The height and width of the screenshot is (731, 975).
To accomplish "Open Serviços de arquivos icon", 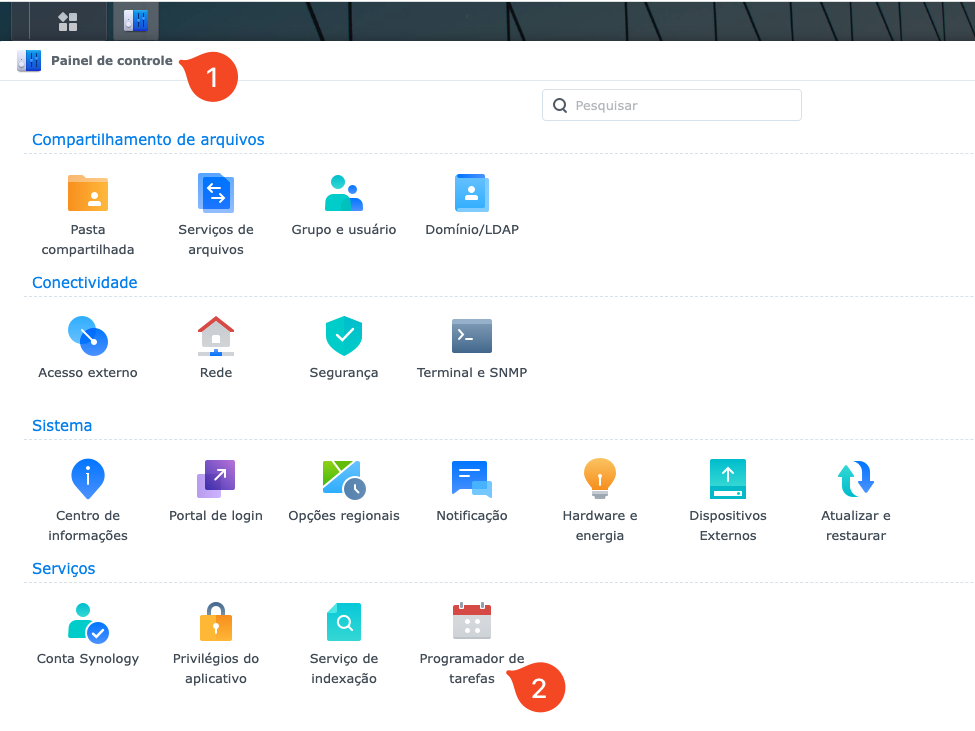I will tap(216, 193).
